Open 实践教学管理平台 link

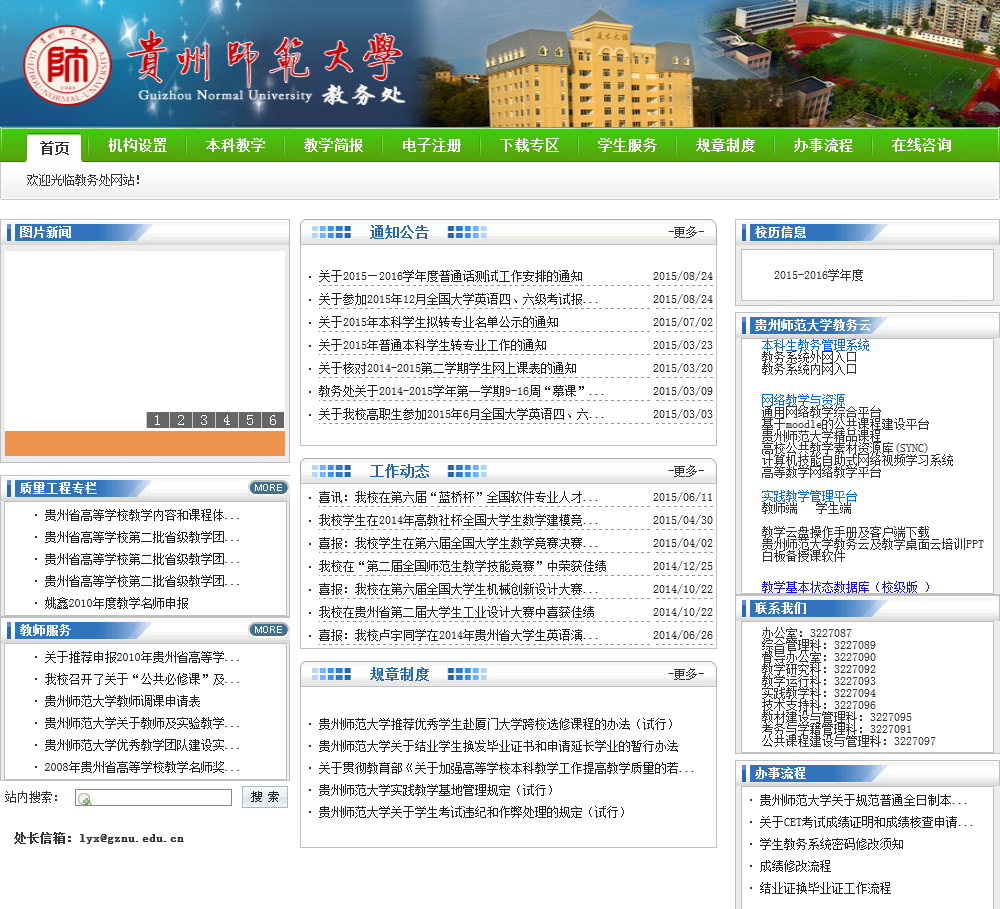809,496
